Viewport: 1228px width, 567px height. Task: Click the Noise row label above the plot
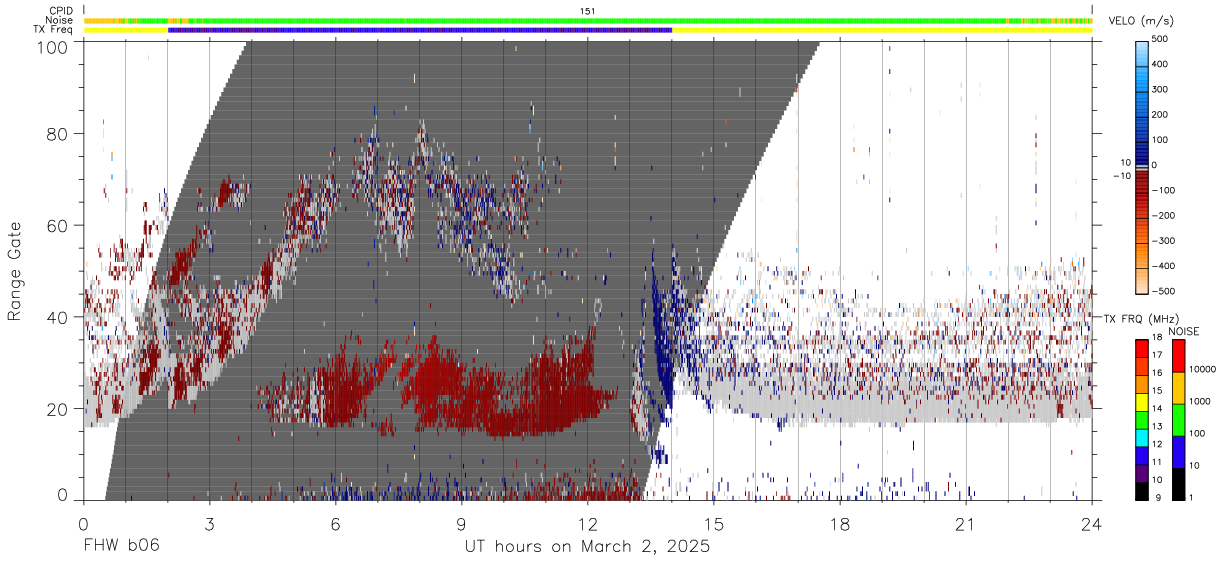click(x=59, y=20)
